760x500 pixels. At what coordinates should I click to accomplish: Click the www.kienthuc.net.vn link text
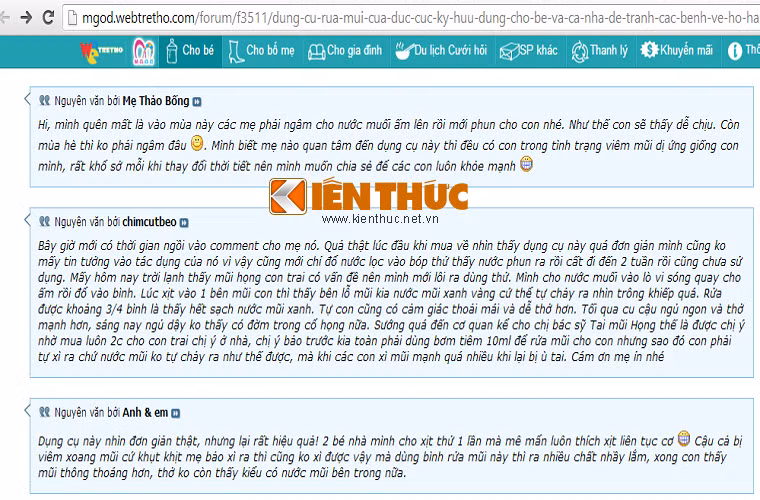click(380, 219)
